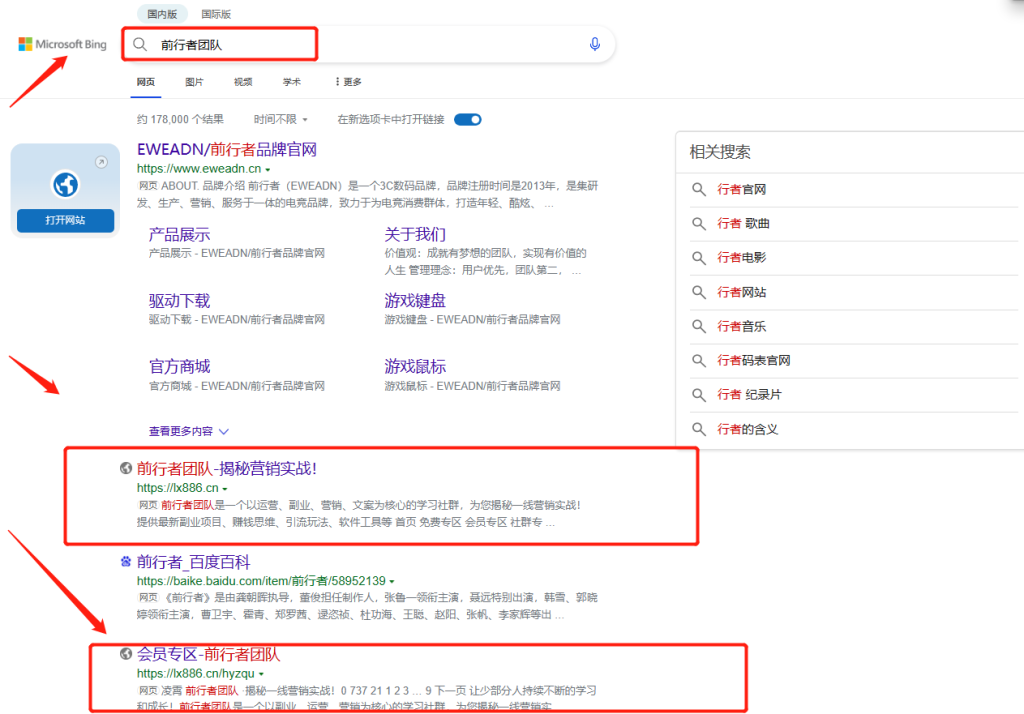Click the favicon beside 前行者团队-揭秘营销实战 result

(124, 467)
